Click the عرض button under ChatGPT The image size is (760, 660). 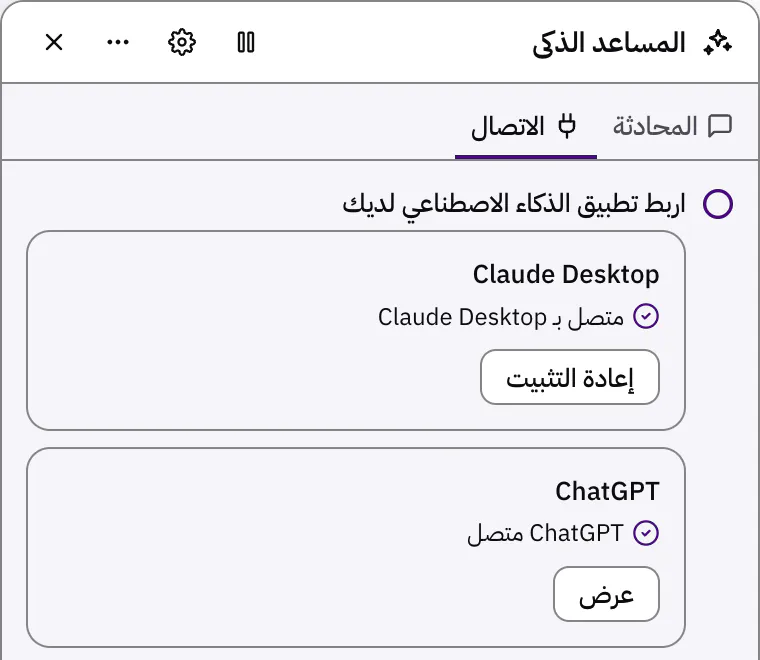tap(606, 594)
